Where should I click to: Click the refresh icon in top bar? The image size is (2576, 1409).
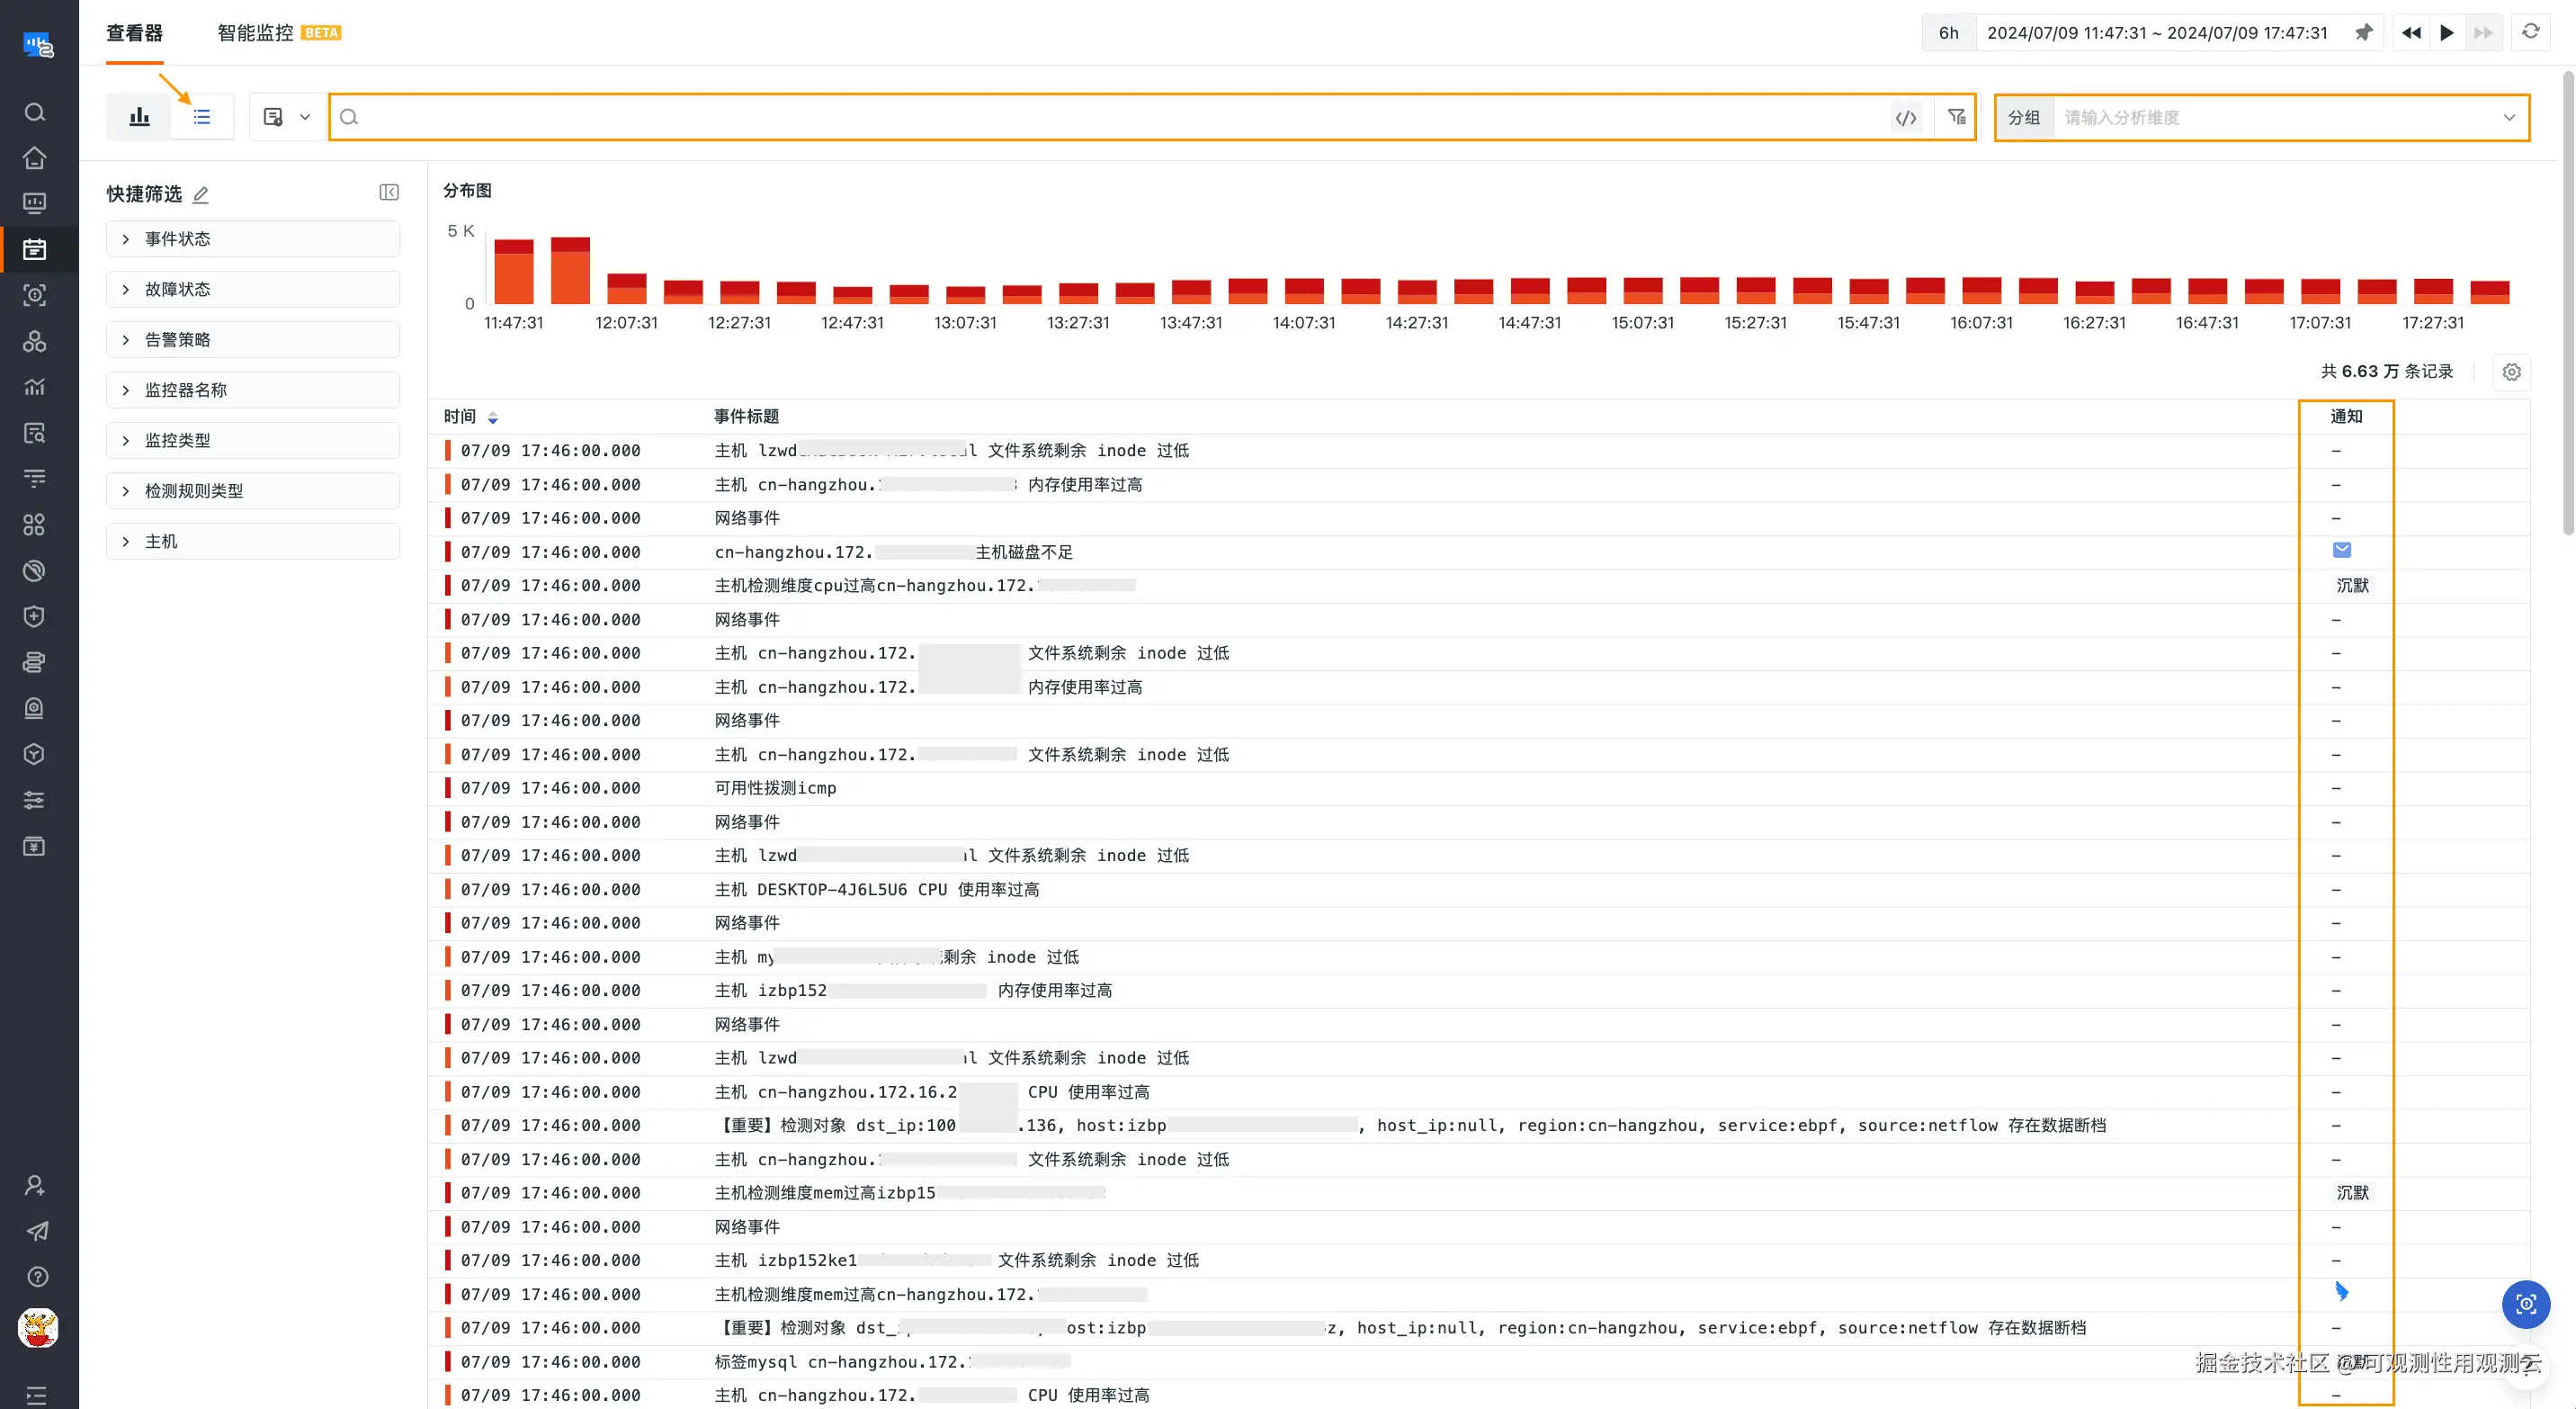pos(2530,32)
